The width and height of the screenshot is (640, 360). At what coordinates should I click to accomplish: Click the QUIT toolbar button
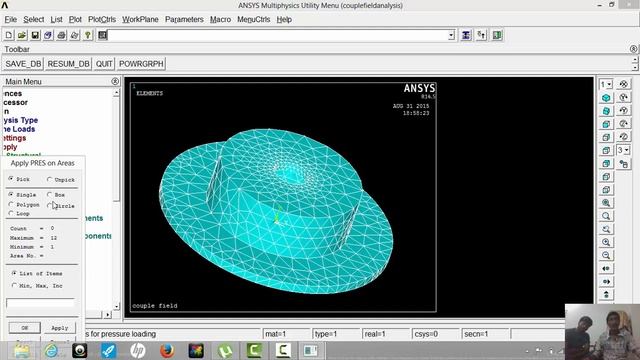pos(104,64)
